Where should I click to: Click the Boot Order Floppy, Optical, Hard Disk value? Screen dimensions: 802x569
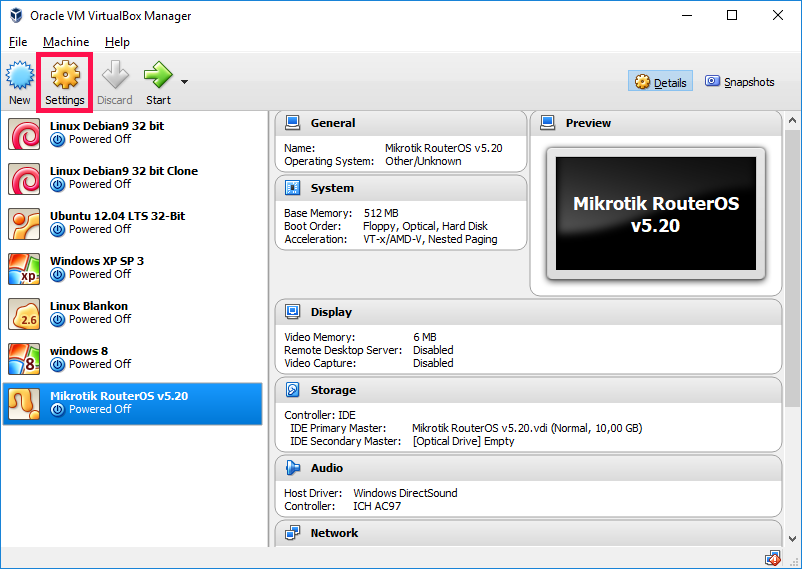[425, 226]
